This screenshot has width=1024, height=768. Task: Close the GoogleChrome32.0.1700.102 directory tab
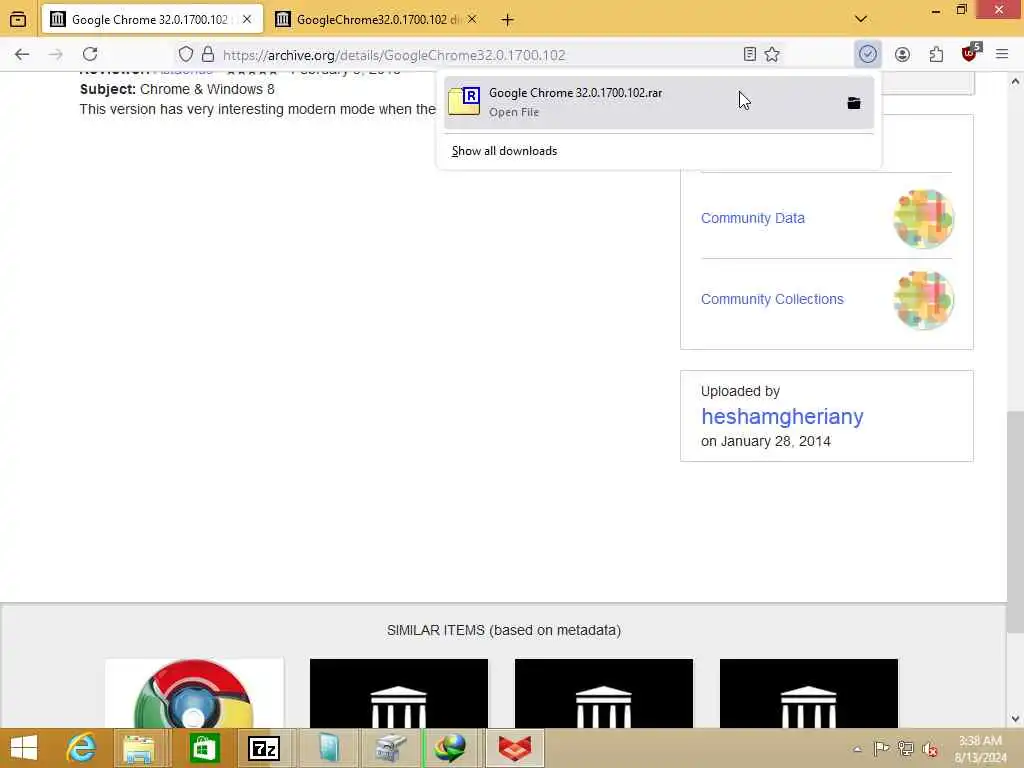[472, 20]
